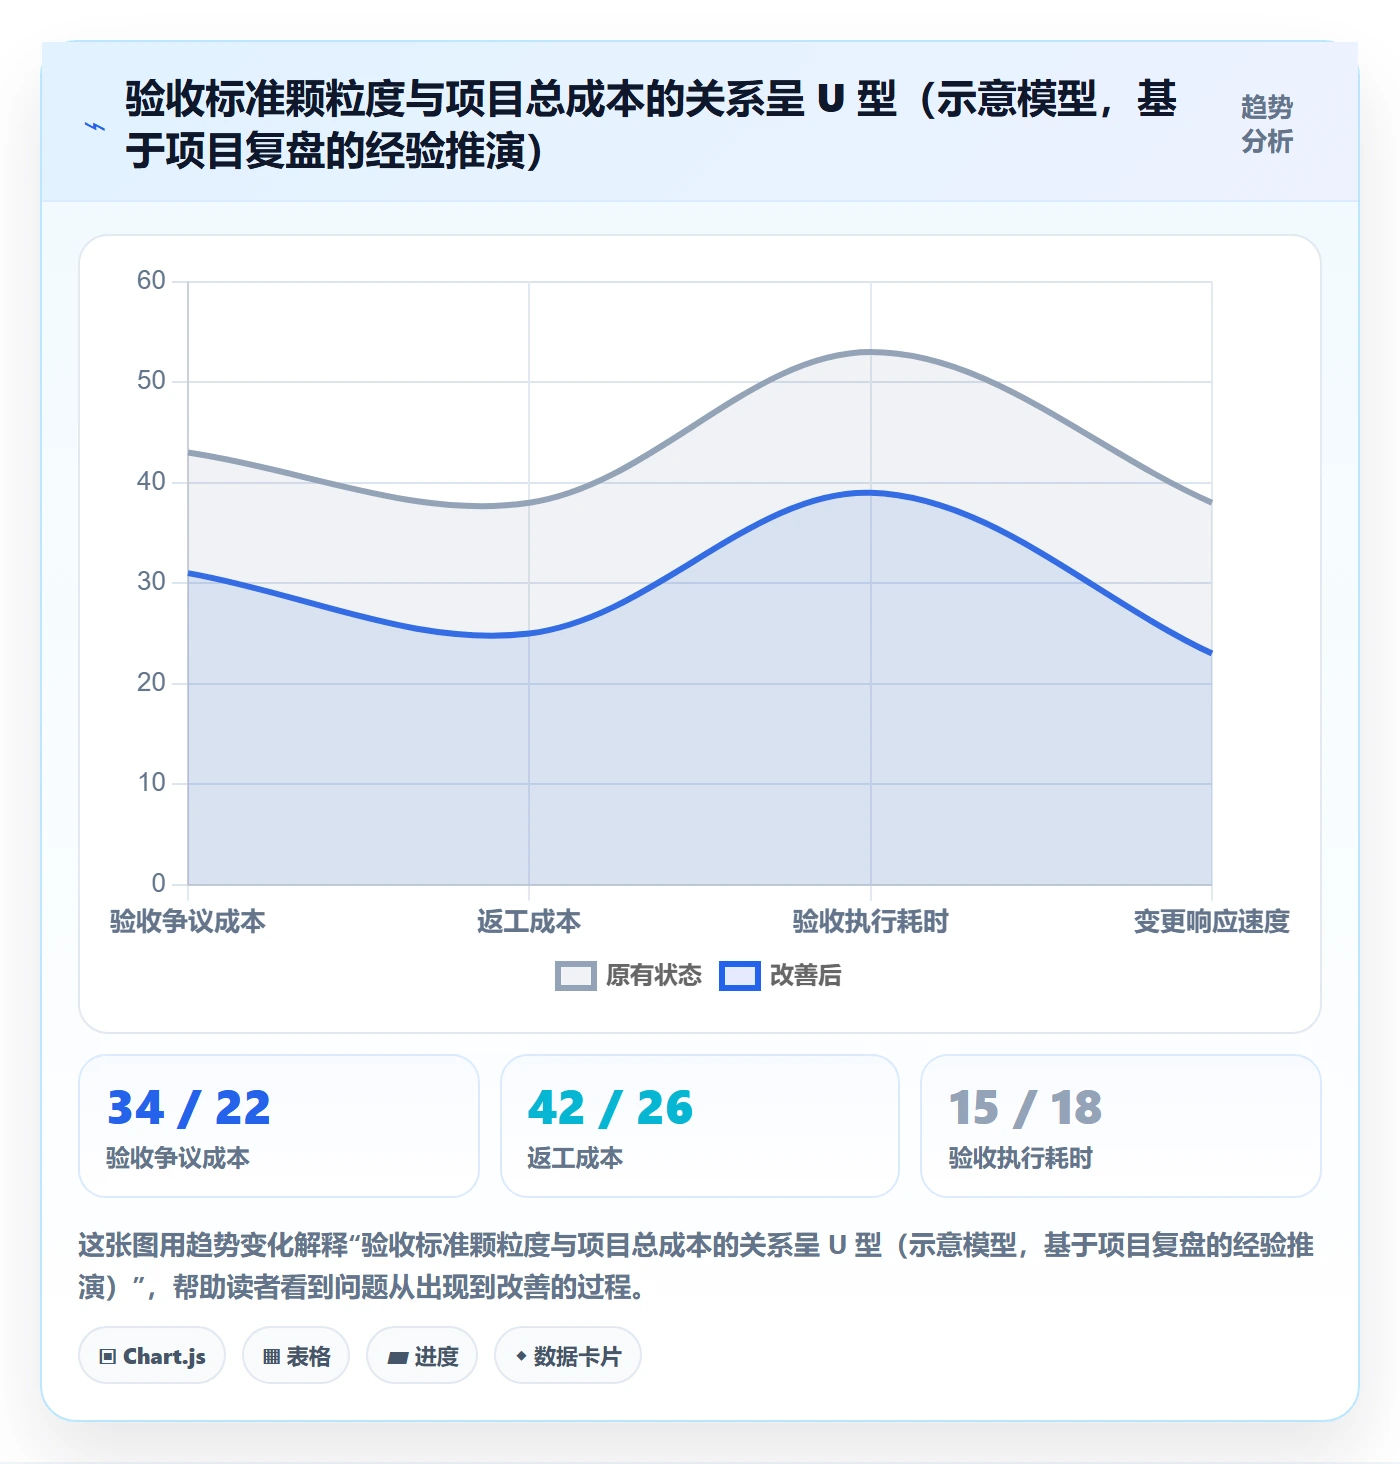Image resolution: width=1400 pixels, height=1464 pixels.
Task: Click the 变更响应速度 x-axis label
Action: 1212,921
